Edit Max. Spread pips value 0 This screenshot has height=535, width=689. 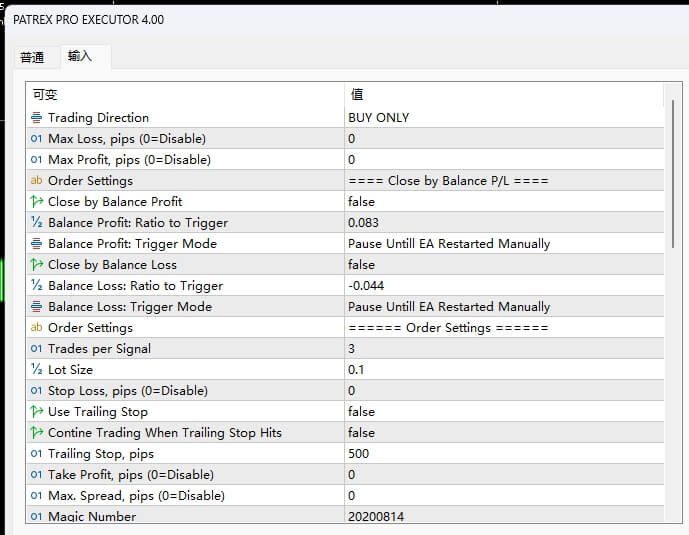pyautogui.click(x=504, y=496)
